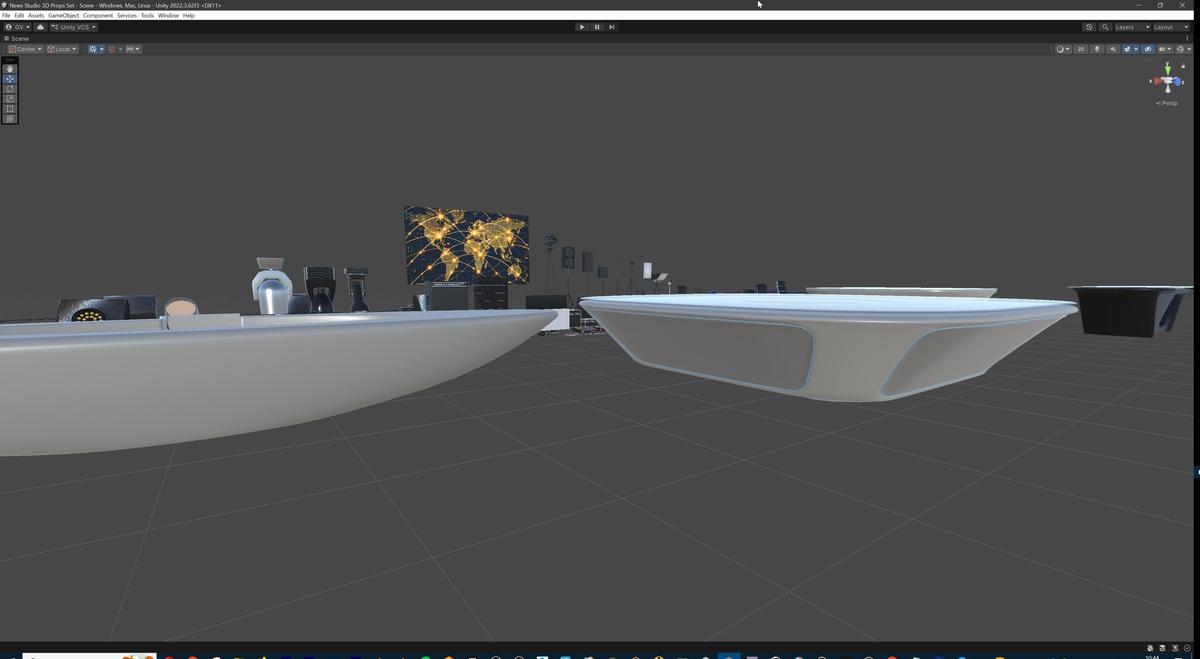The image size is (1200, 659).
Task: Click the Play button
Action: [582, 27]
